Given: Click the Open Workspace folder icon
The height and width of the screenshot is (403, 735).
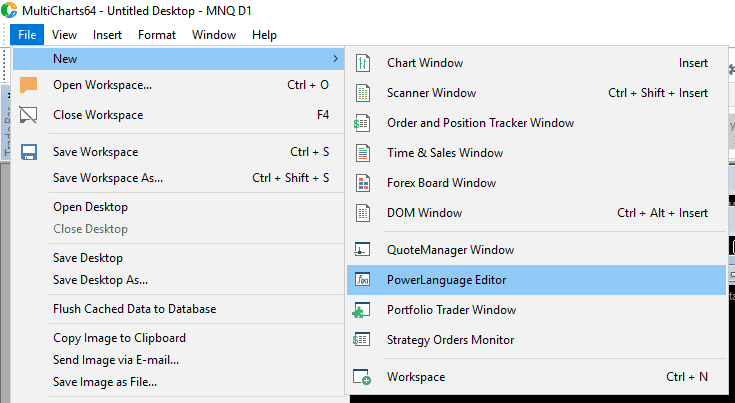Looking at the screenshot, I should [x=29, y=85].
